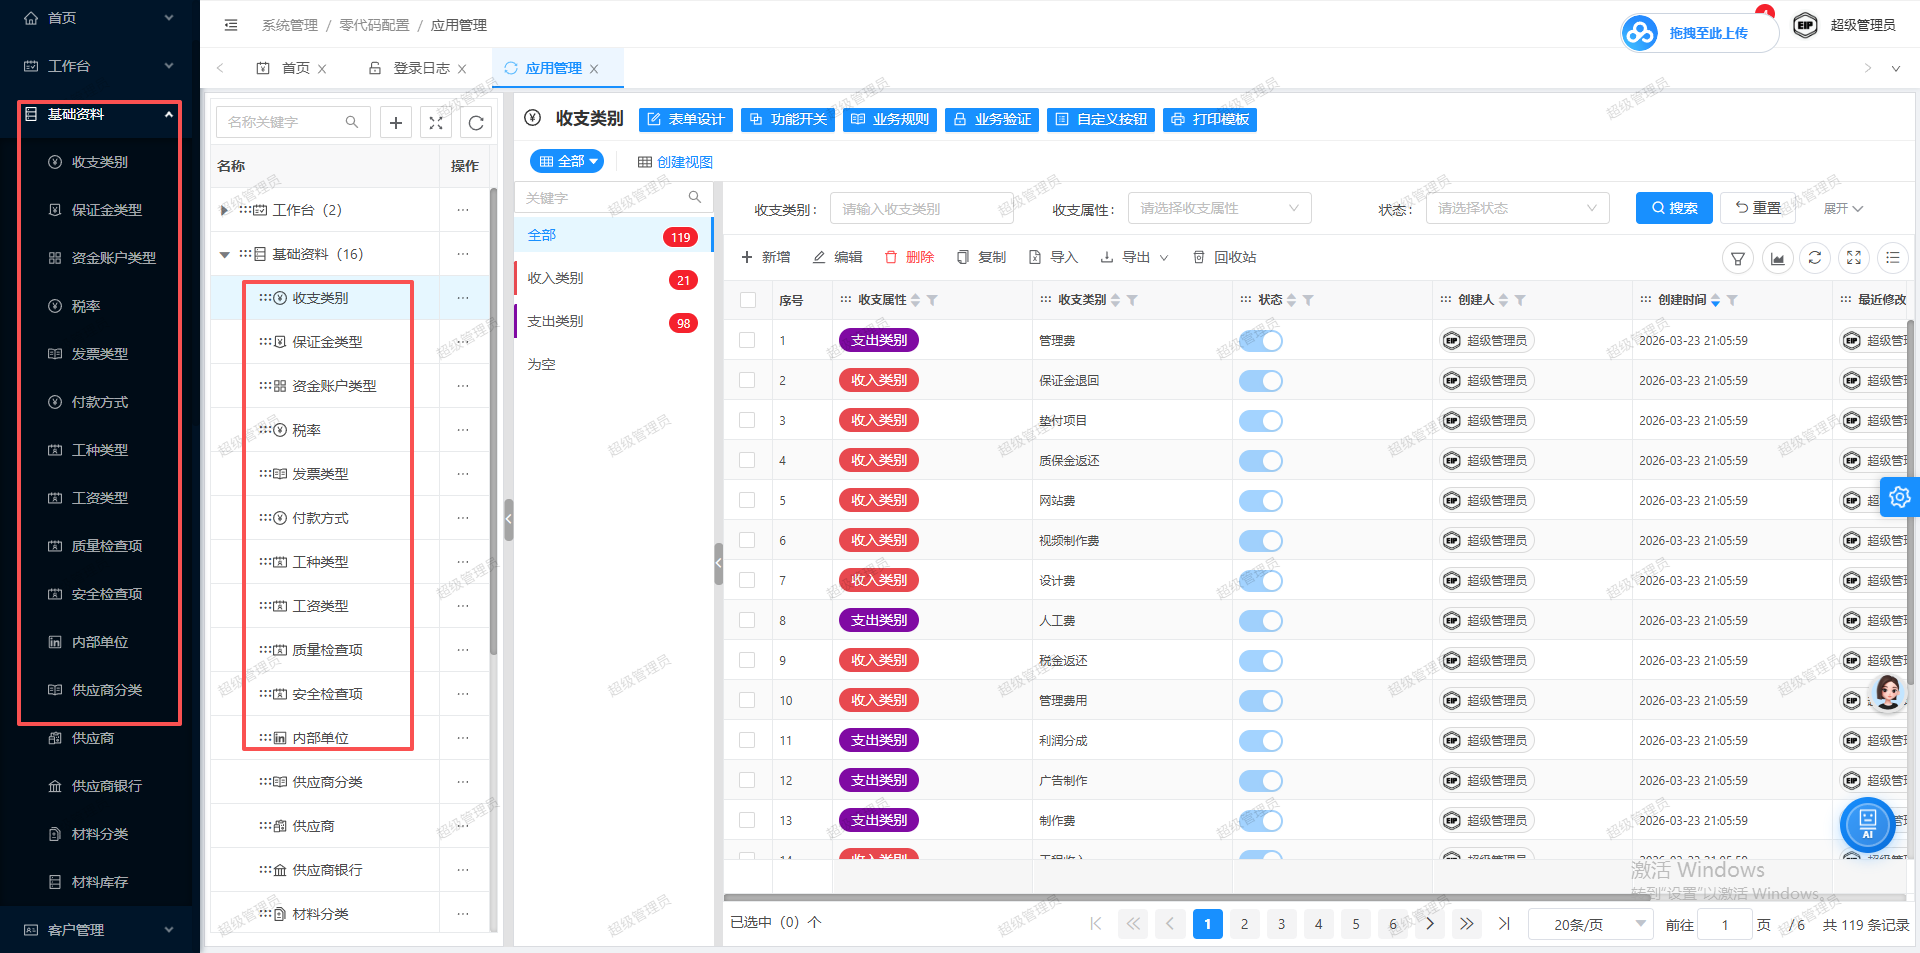Expand the 客户管理 sidebar menu
Screen dimensions: 1920x953
click(98, 930)
